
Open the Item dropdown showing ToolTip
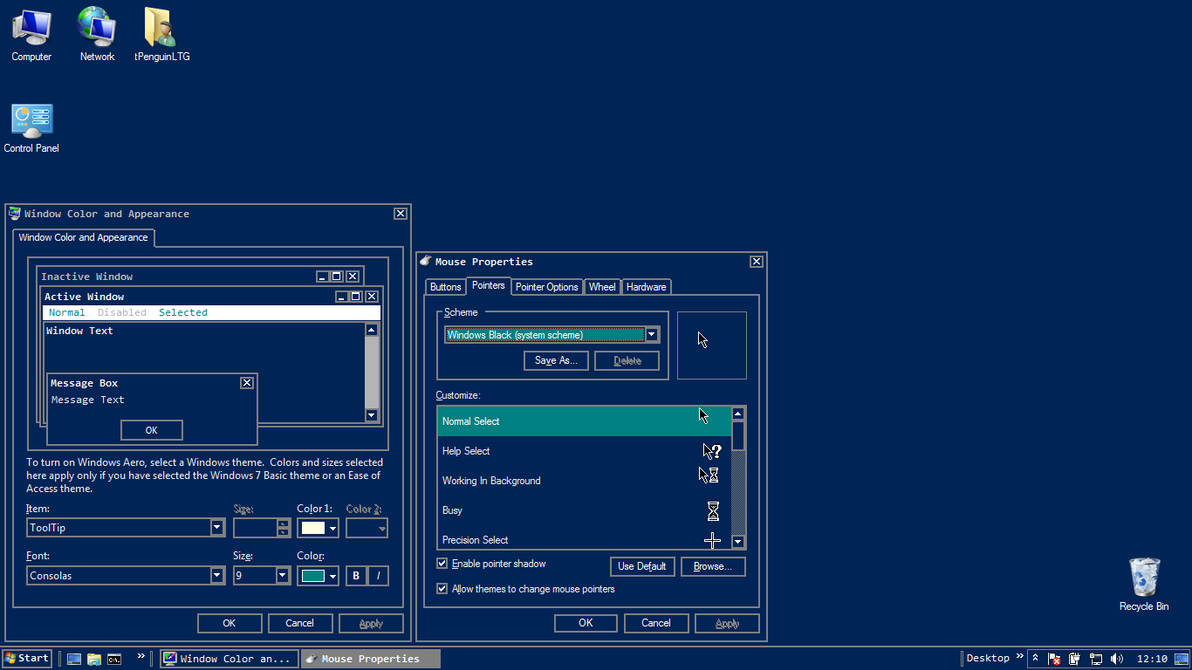point(215,527)
